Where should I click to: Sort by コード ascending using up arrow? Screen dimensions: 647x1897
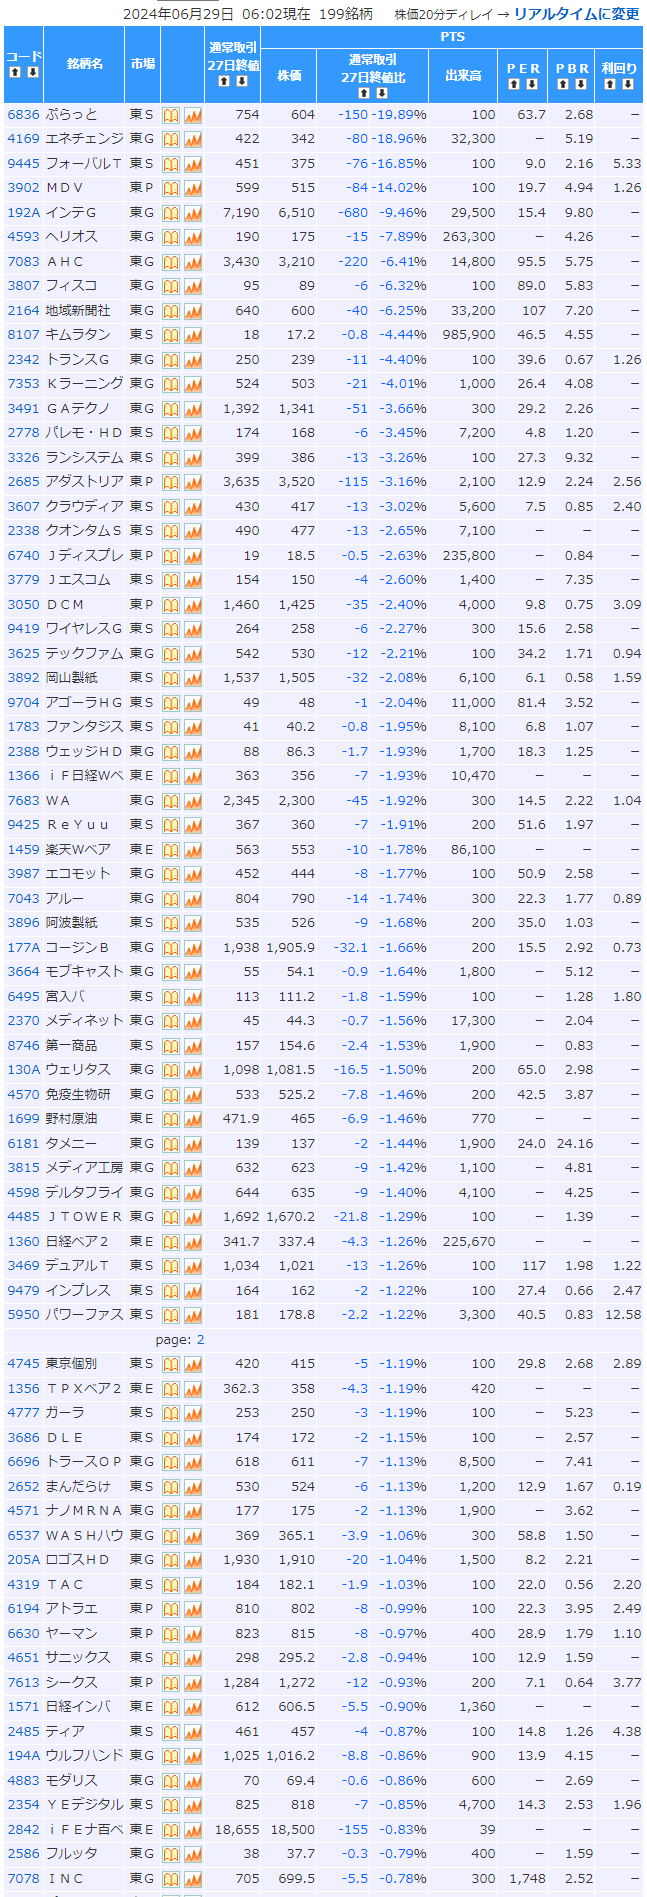pos(15,73)
